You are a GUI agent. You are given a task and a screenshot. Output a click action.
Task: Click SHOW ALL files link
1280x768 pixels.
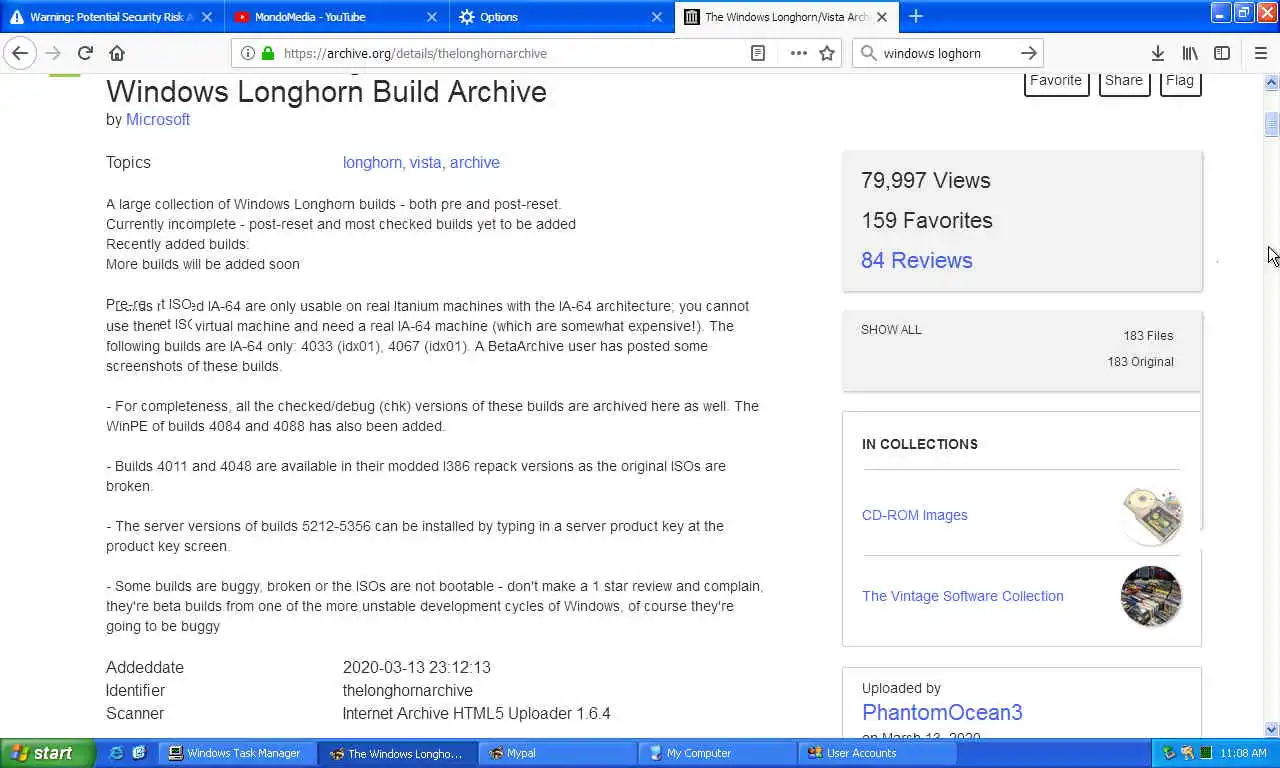(891, 330)
